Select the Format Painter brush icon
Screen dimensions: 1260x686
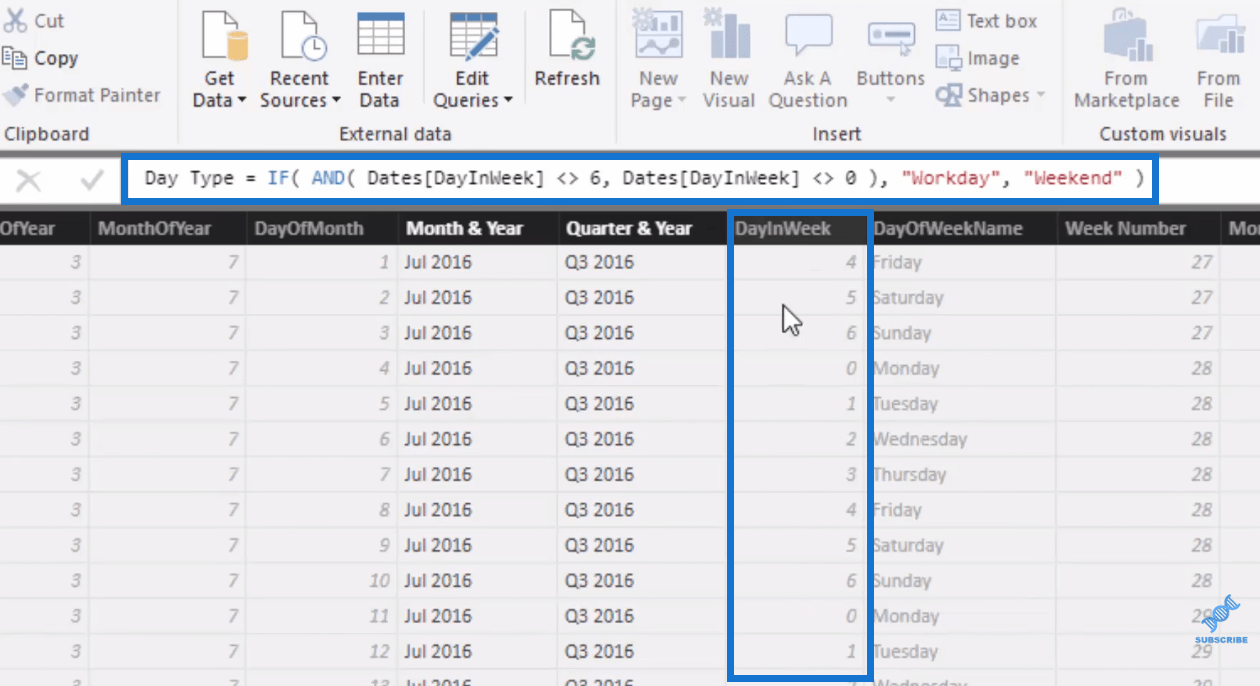(15, 96)
